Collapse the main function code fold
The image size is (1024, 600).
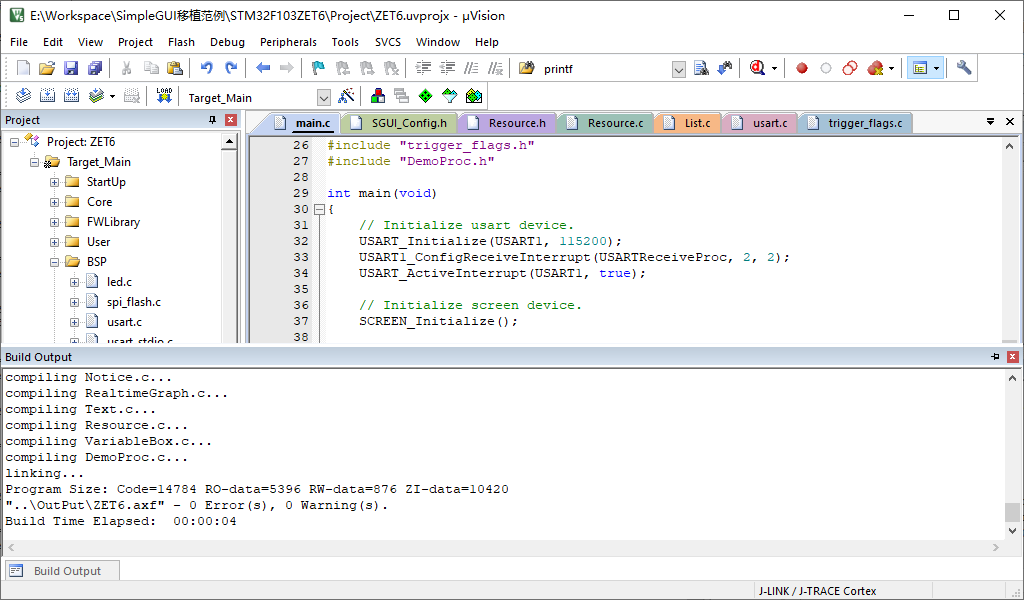(319, 210)
